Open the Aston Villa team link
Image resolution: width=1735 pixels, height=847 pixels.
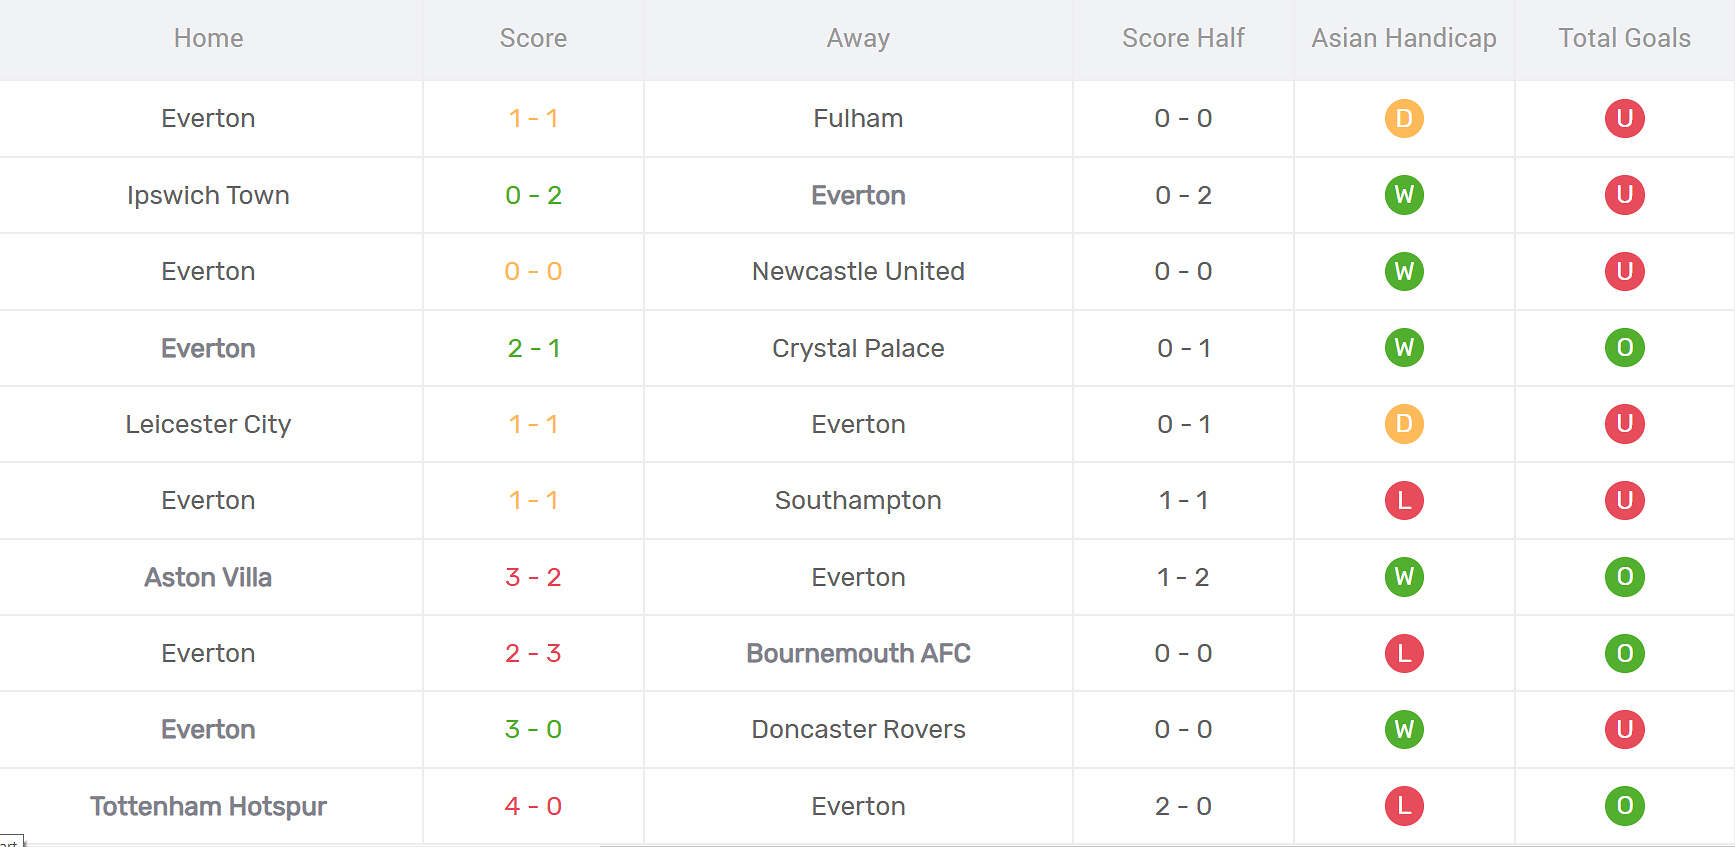click(x=208, y=577)
